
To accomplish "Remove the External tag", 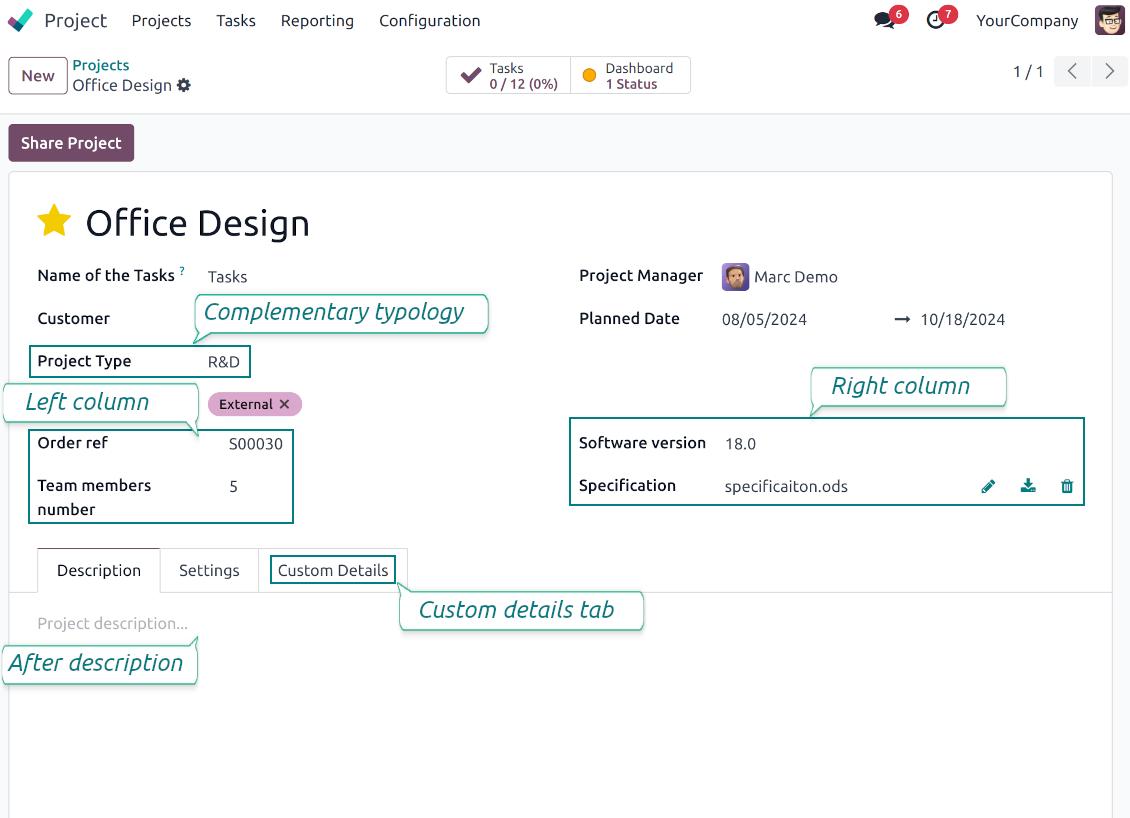I will click(285, 404).
